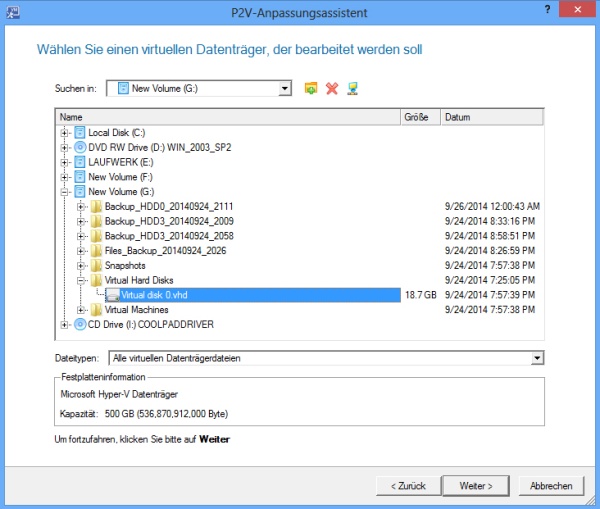Expand the Backup_HDD3_20140924_2009 folder node
This screenshot has height=509, width=600.
tap(80, 221)
